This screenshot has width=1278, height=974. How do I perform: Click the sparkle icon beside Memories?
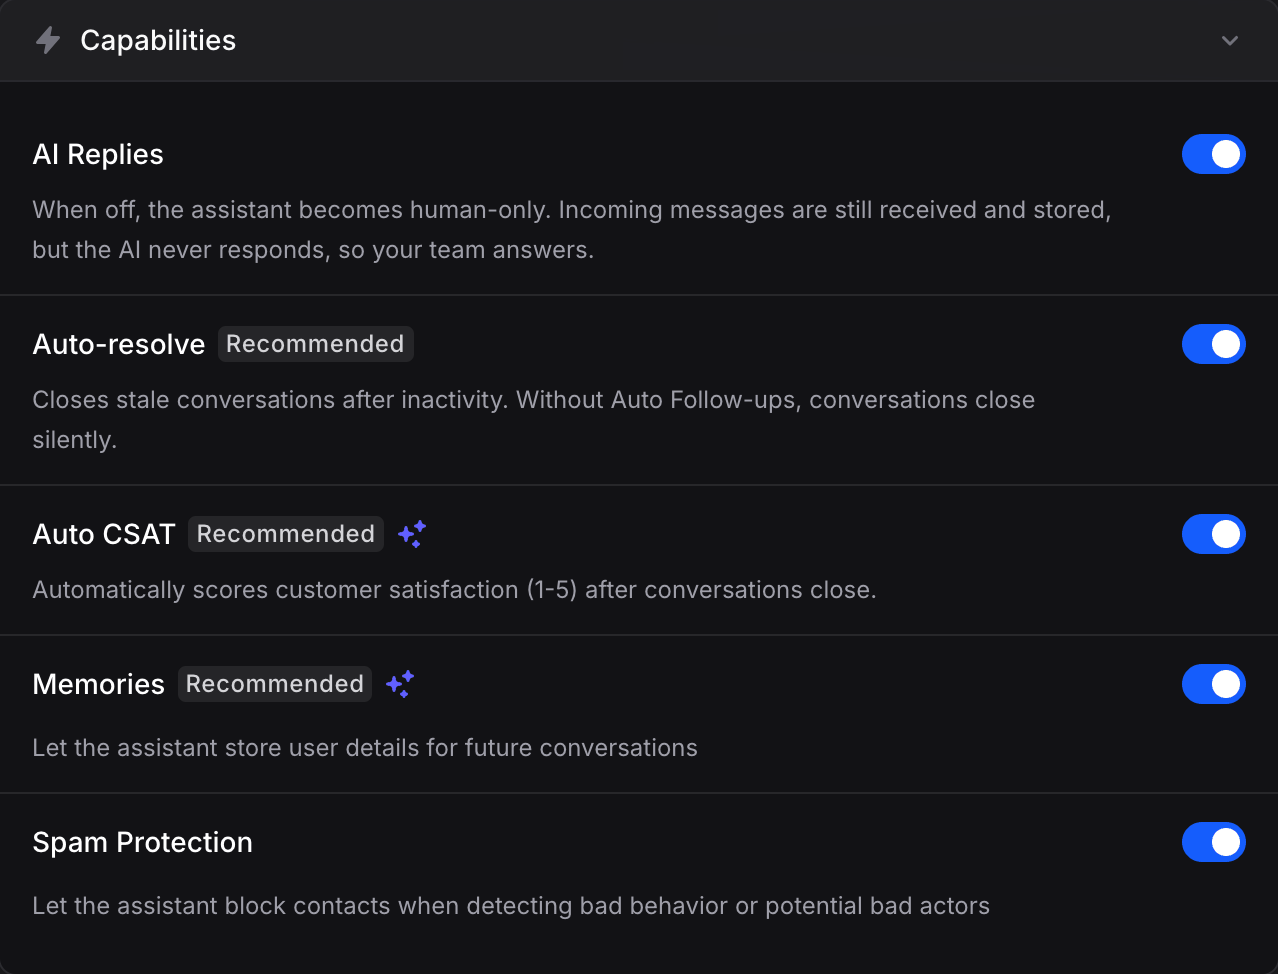400,684
